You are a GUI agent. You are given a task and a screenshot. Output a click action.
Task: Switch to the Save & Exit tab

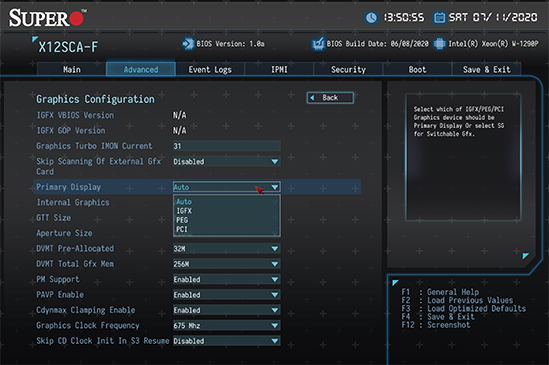(487, 69)
